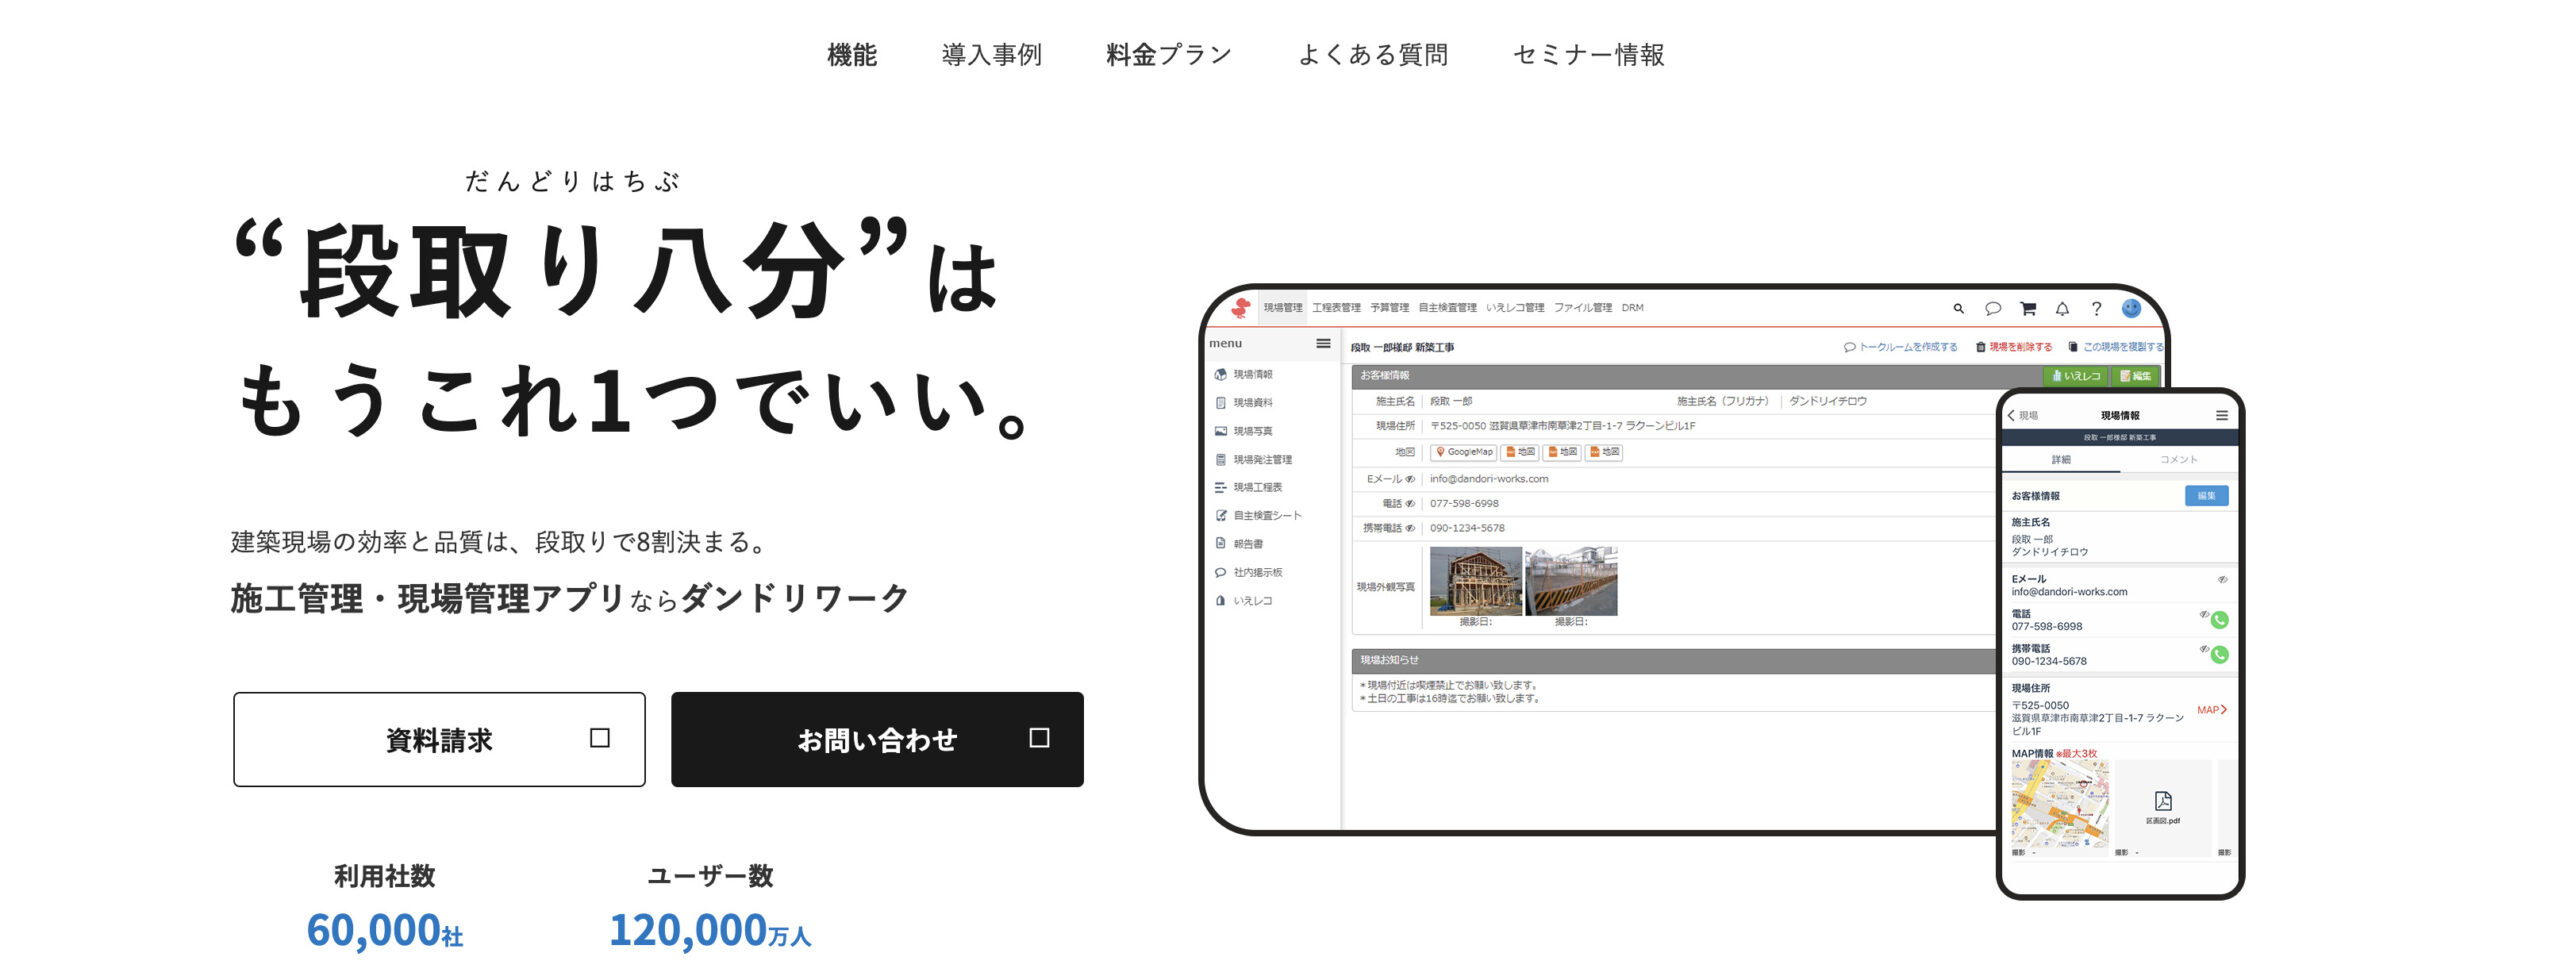Open the blue user avatar icon

pos(2131,309)
